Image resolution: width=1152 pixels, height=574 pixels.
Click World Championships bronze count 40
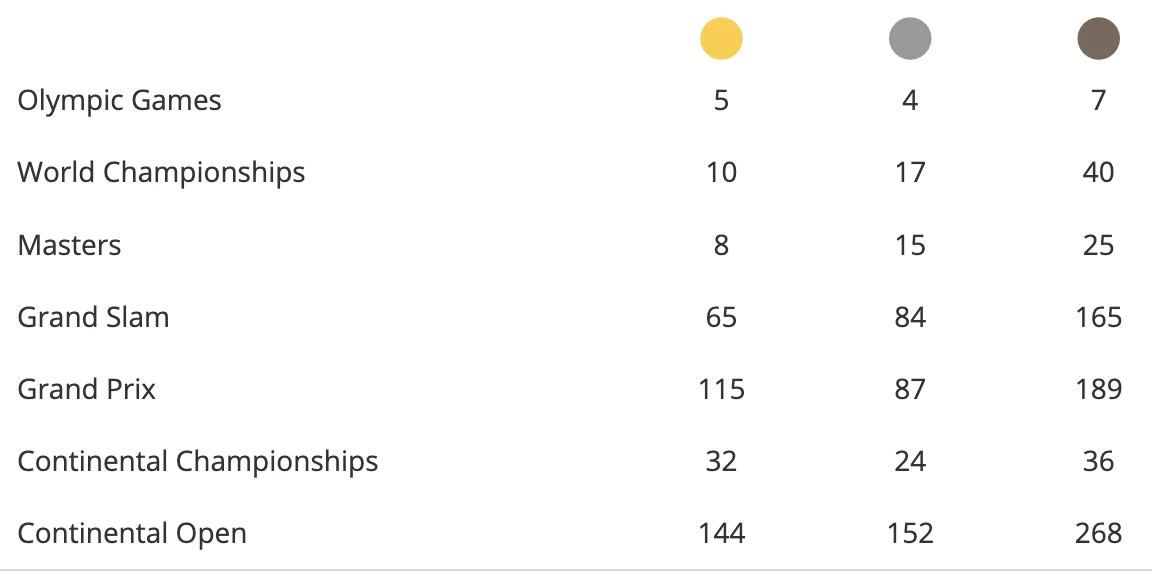tap(1098, 173)
